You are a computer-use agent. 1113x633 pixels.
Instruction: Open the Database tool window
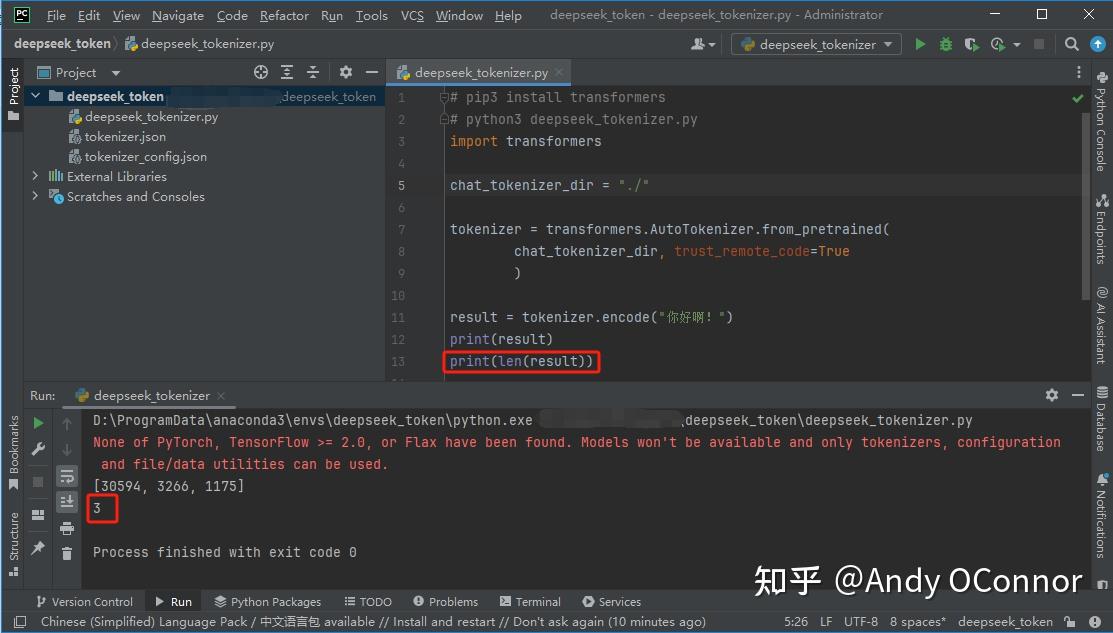click(x=1102, y=419)
